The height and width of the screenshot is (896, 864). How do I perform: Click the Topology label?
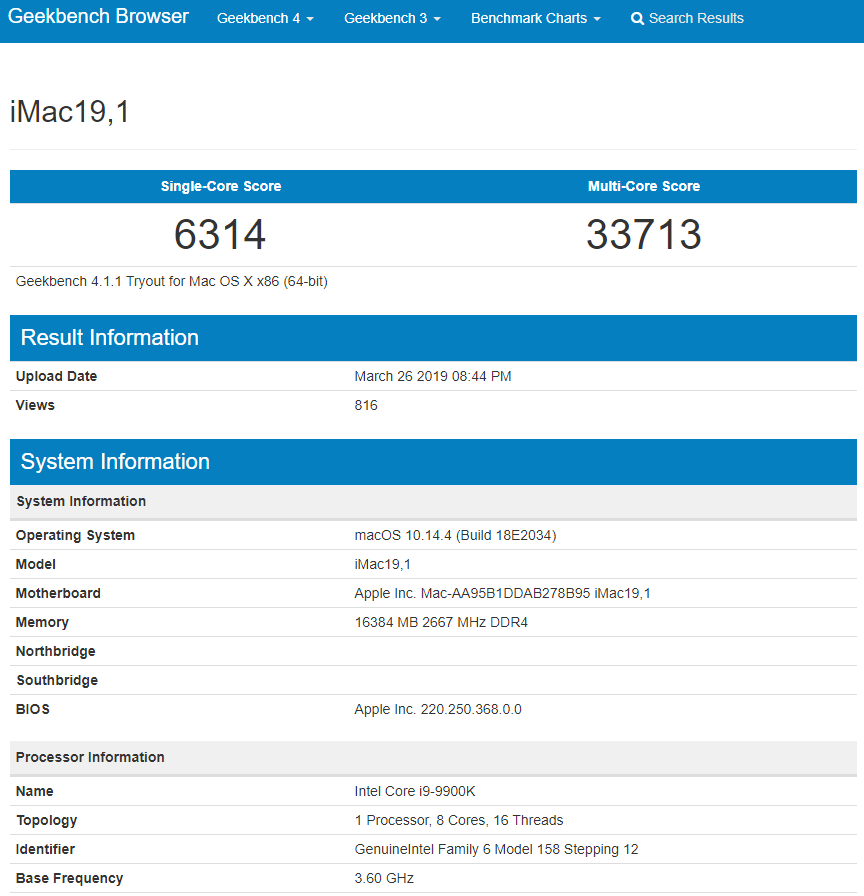point(47,821)
